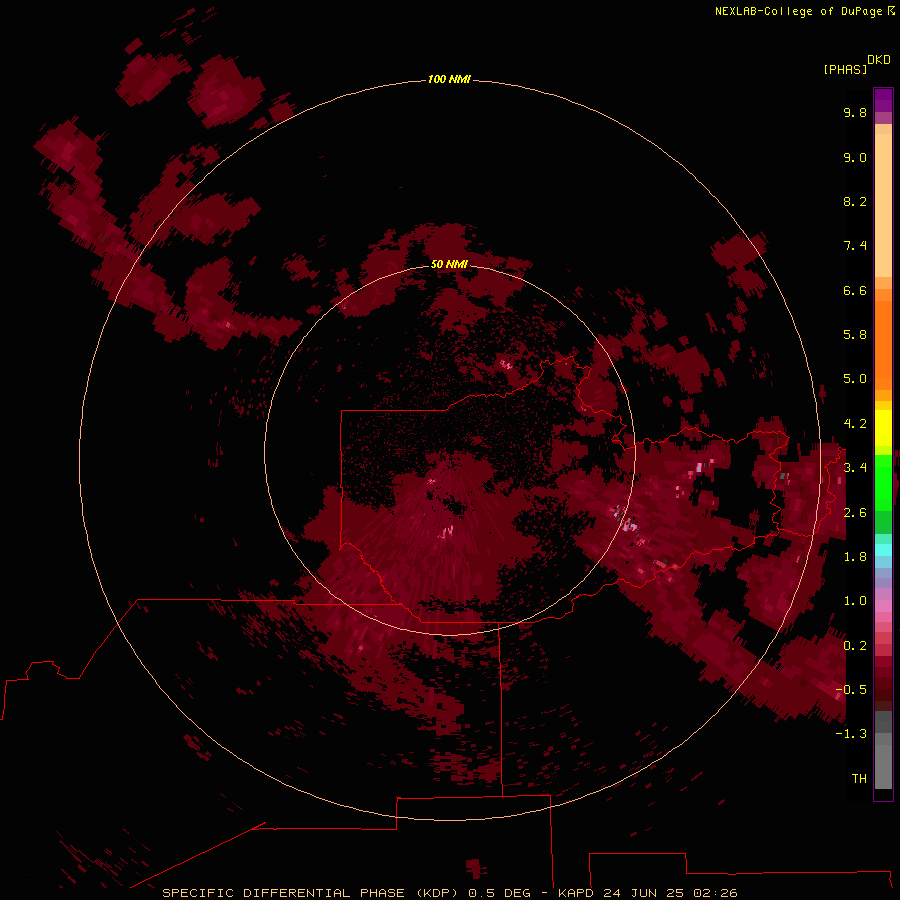Pick the pink band near 1.0

[883, 606]
